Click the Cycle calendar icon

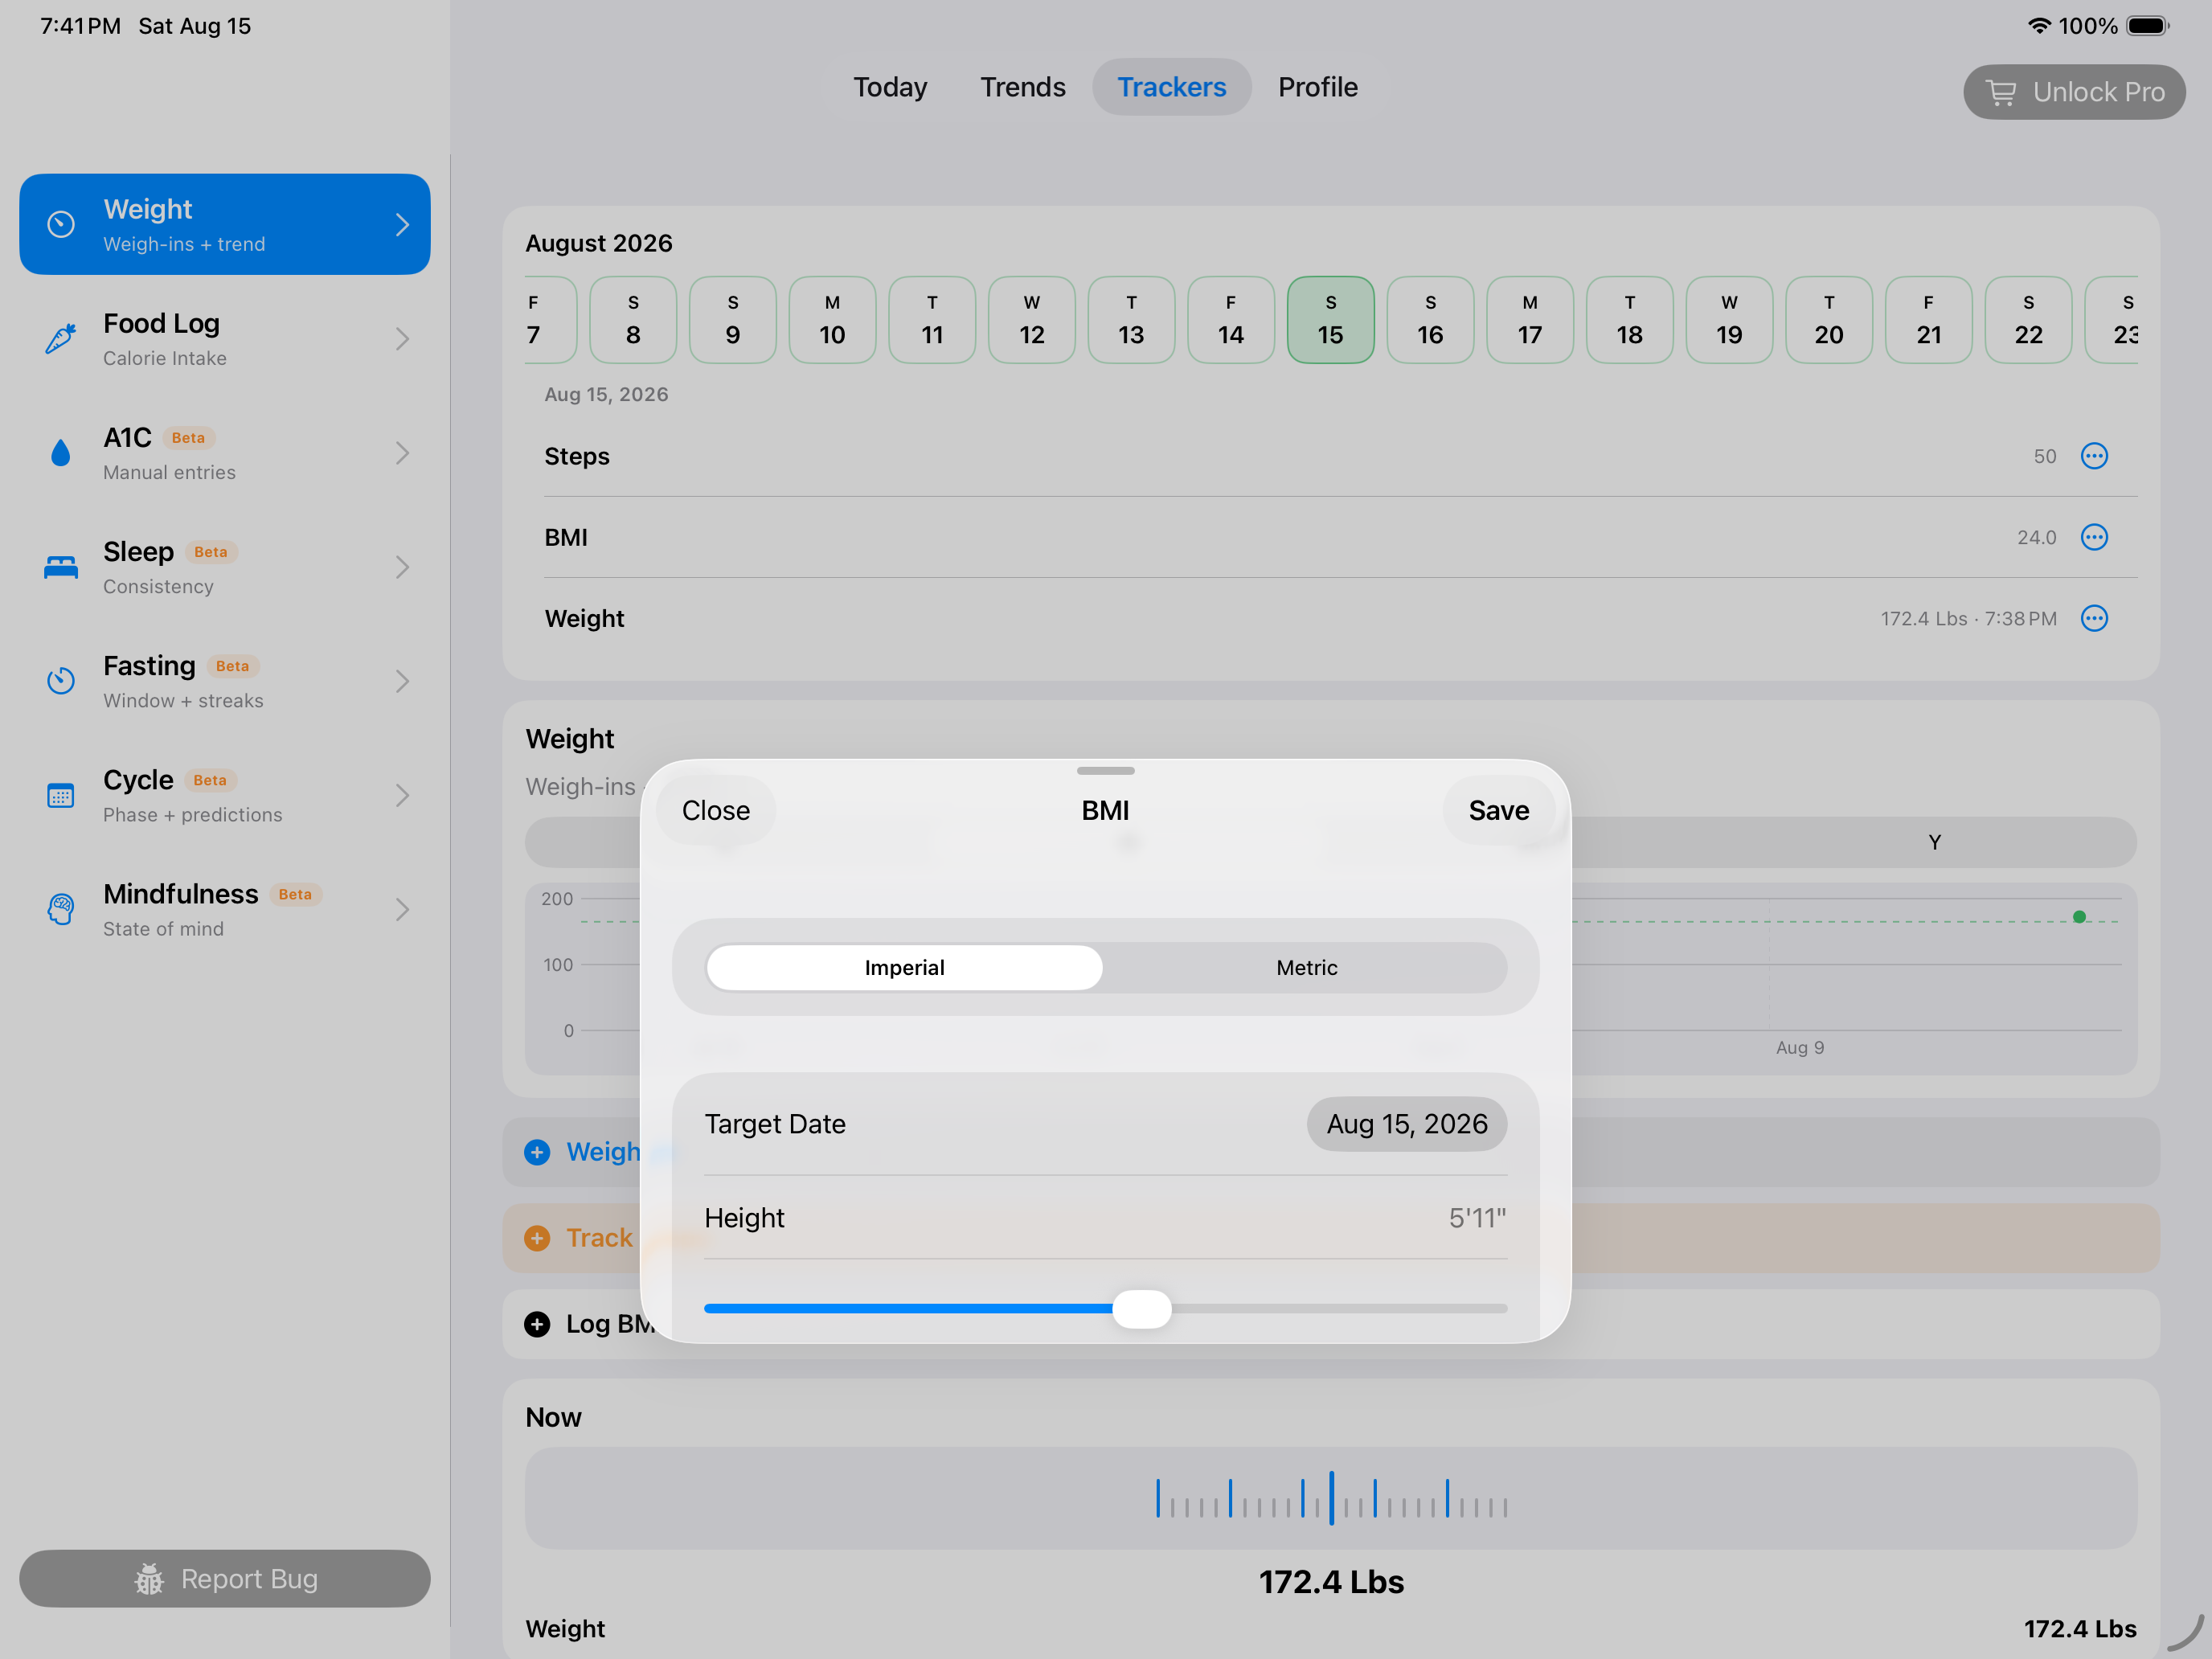point(61,795)
